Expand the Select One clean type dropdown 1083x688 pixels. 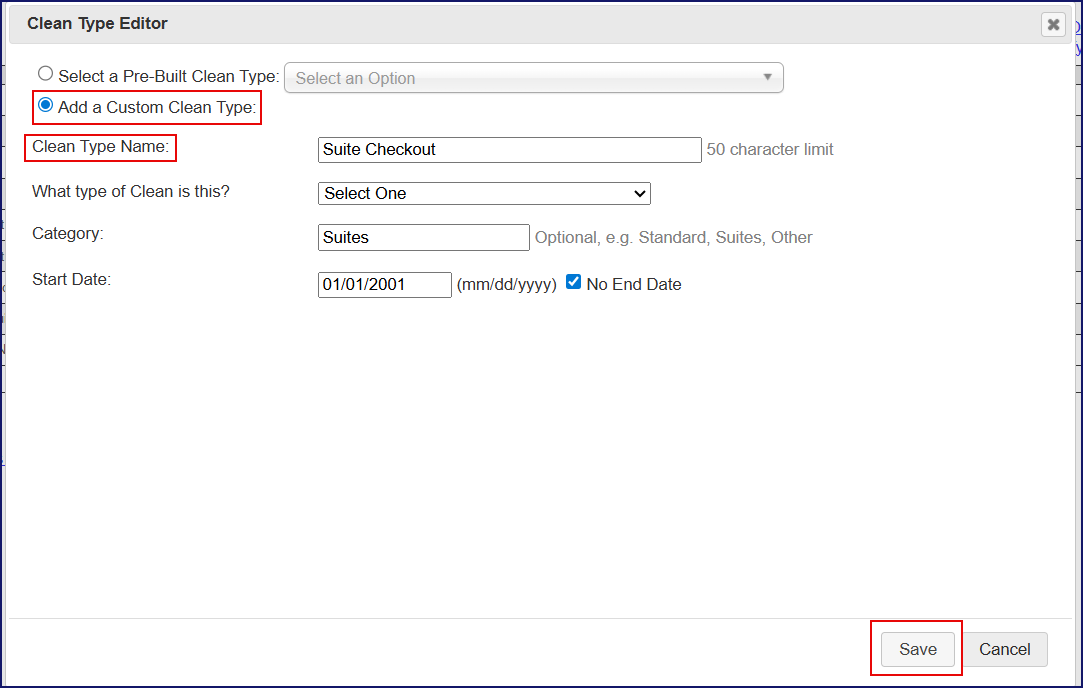(x=484, y=193)
